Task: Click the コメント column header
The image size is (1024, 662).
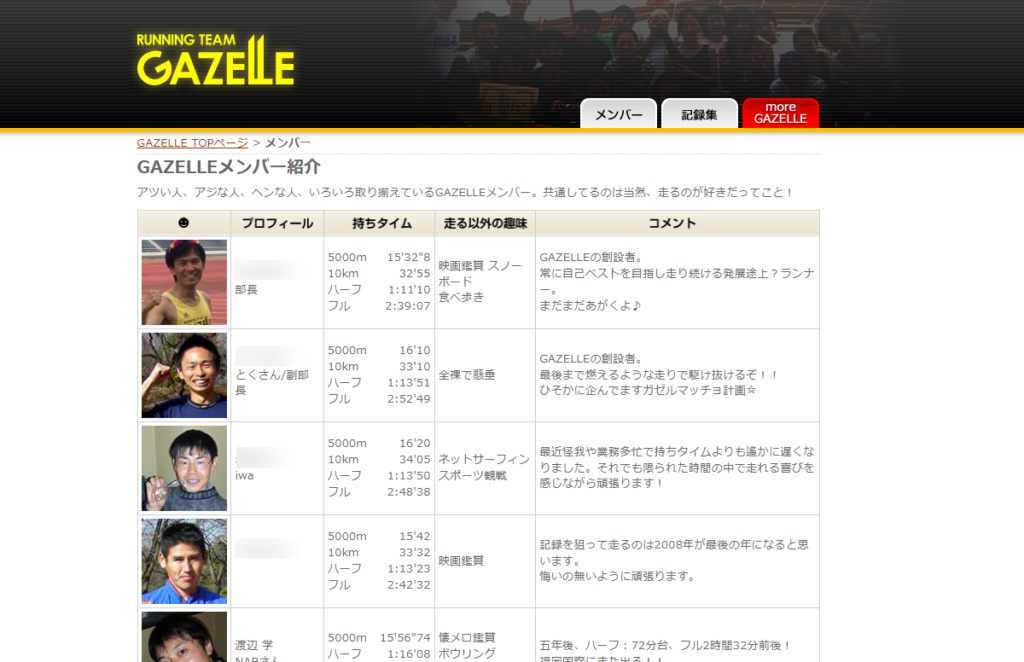Action: (x=672, y=223)
